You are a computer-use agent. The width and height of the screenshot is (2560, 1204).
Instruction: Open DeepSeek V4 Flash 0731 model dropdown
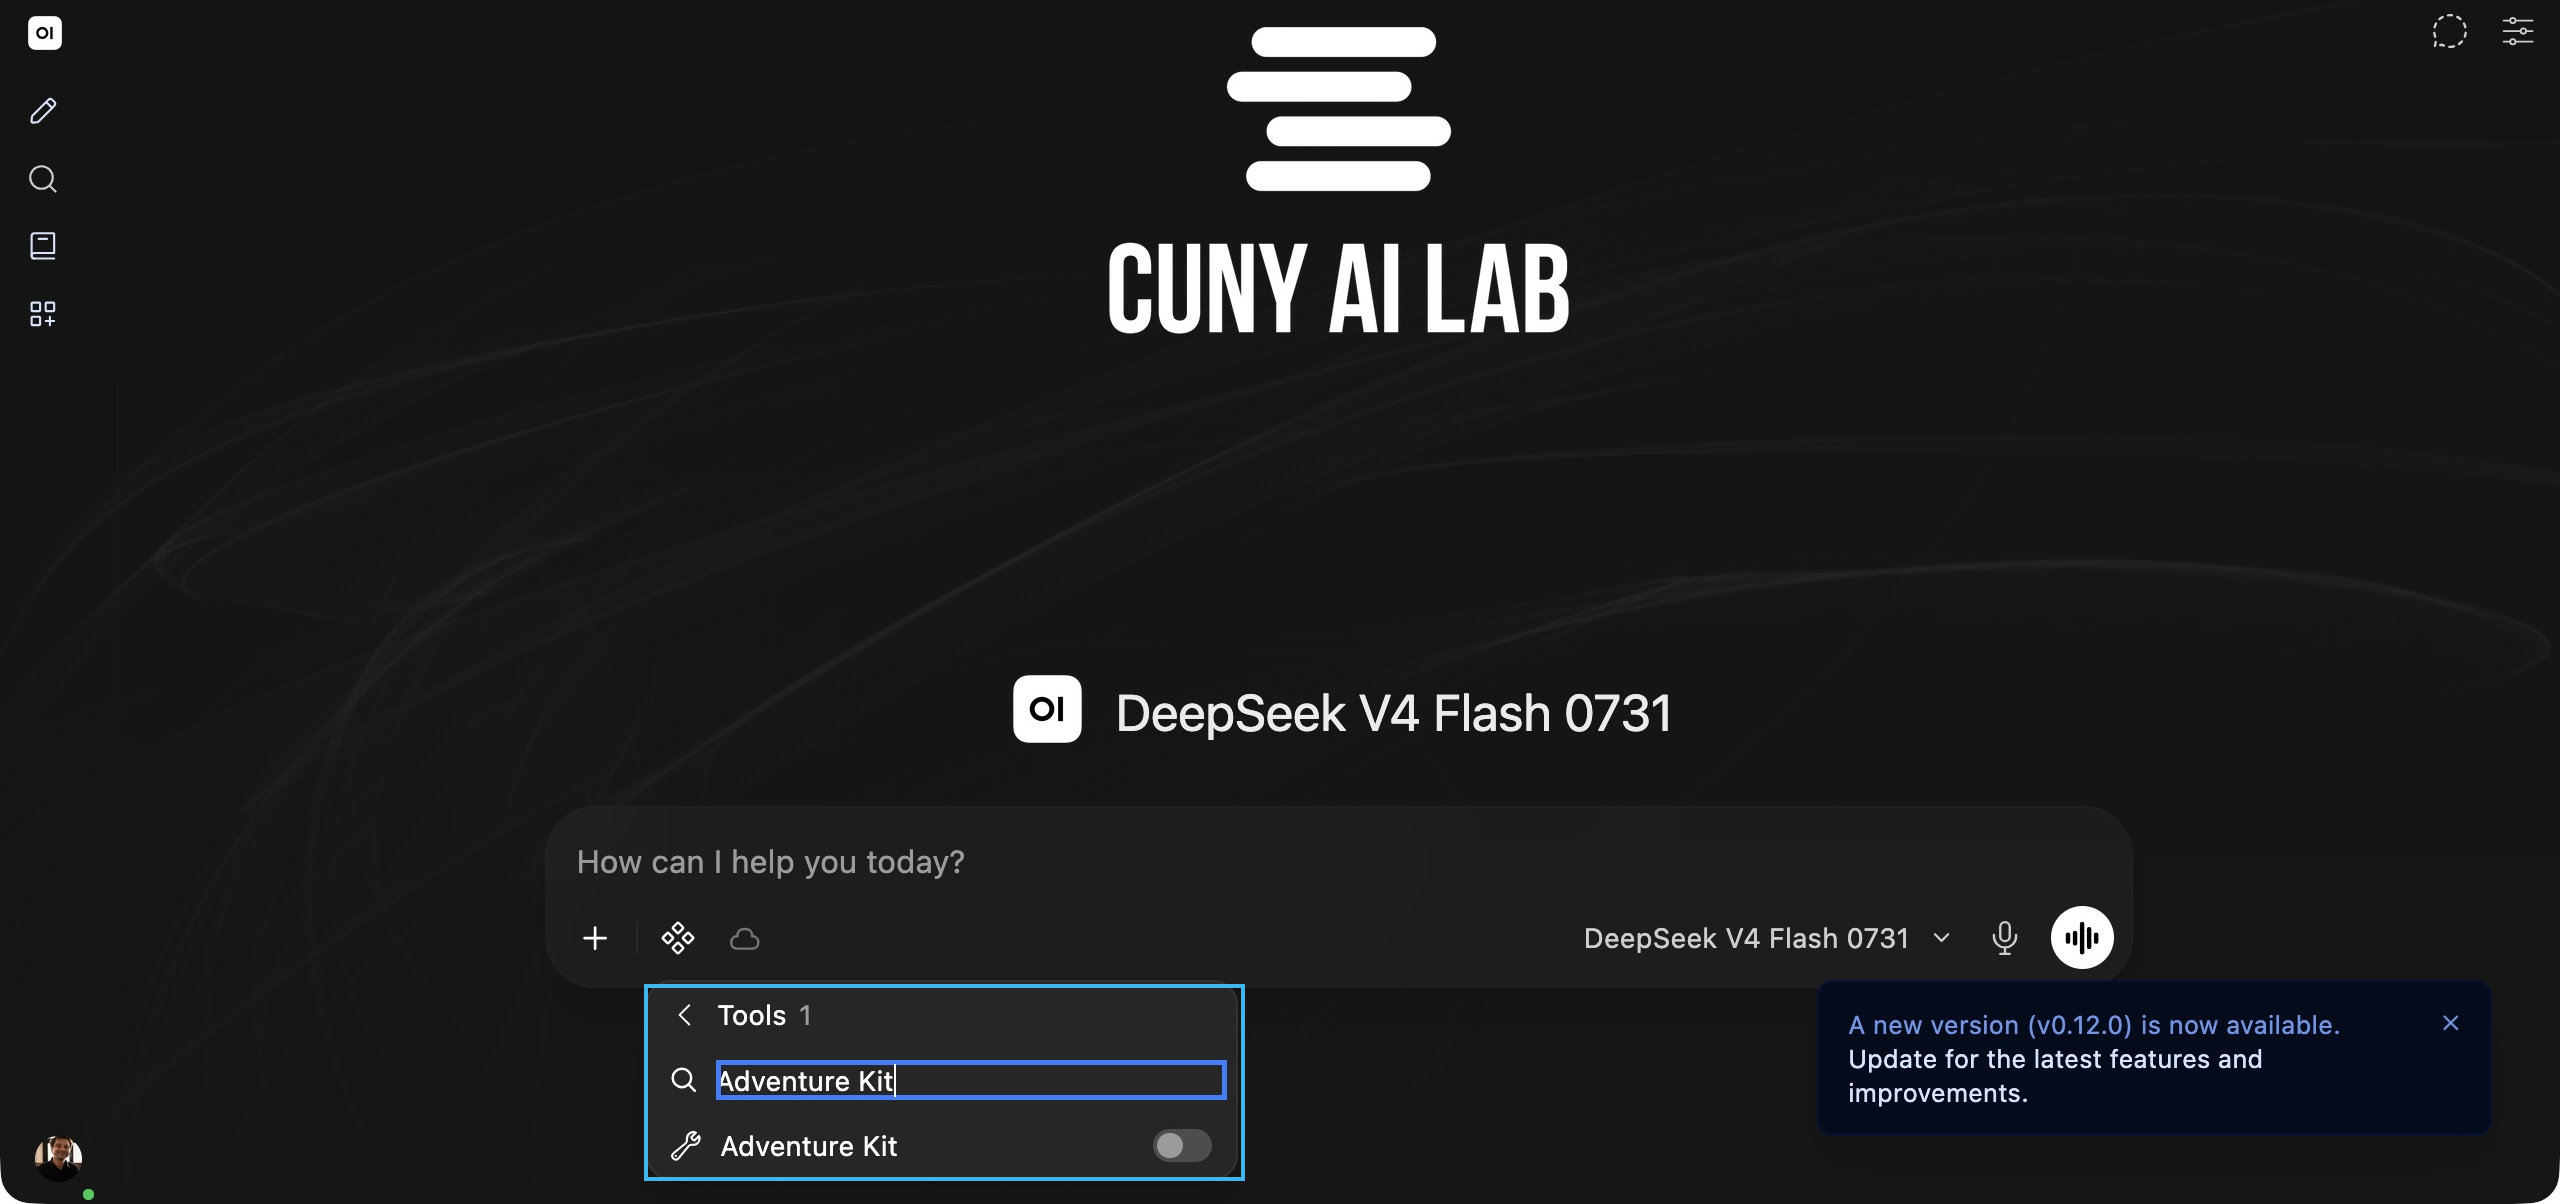click(1767, 938)
